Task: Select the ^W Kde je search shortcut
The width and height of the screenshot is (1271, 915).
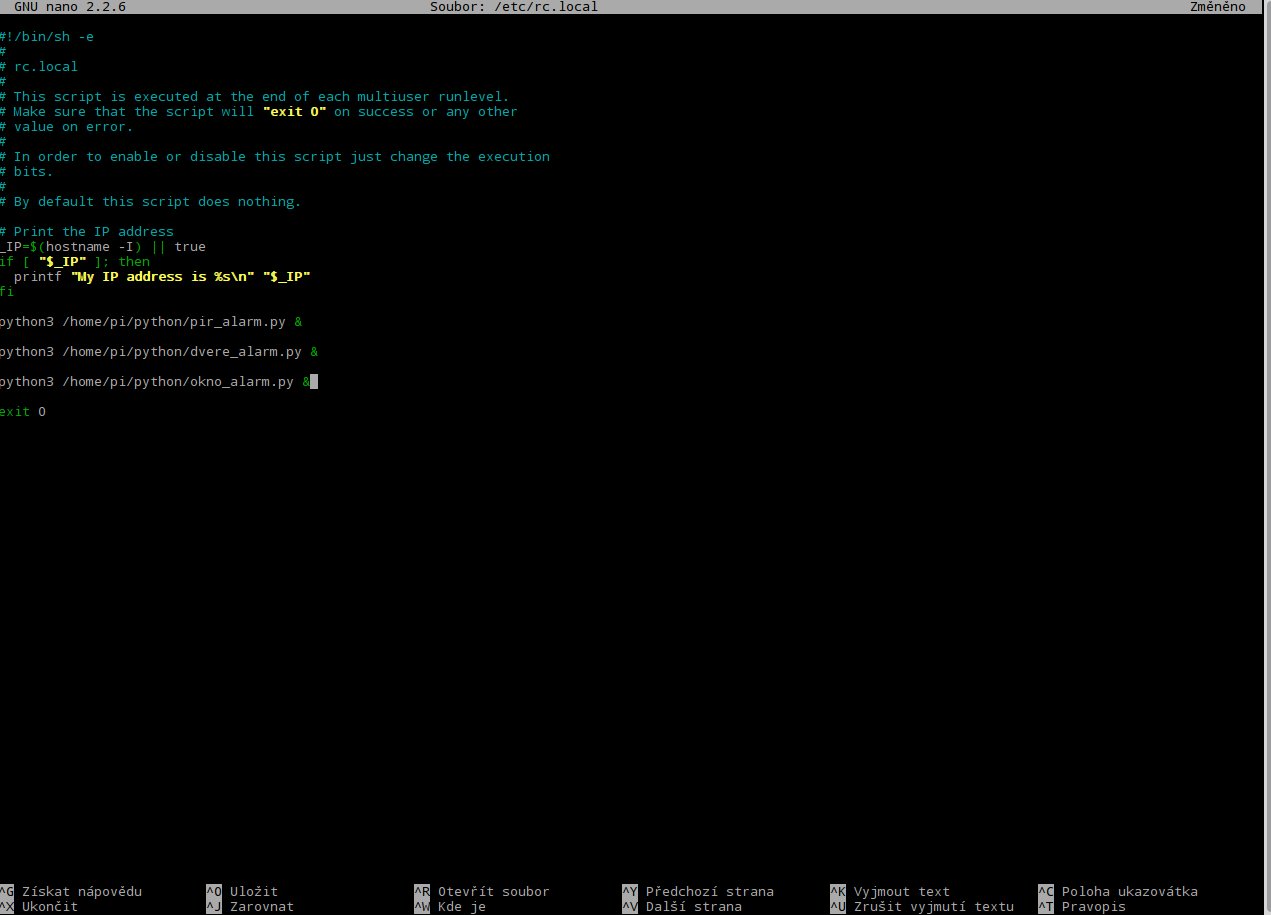Action: 453,906
